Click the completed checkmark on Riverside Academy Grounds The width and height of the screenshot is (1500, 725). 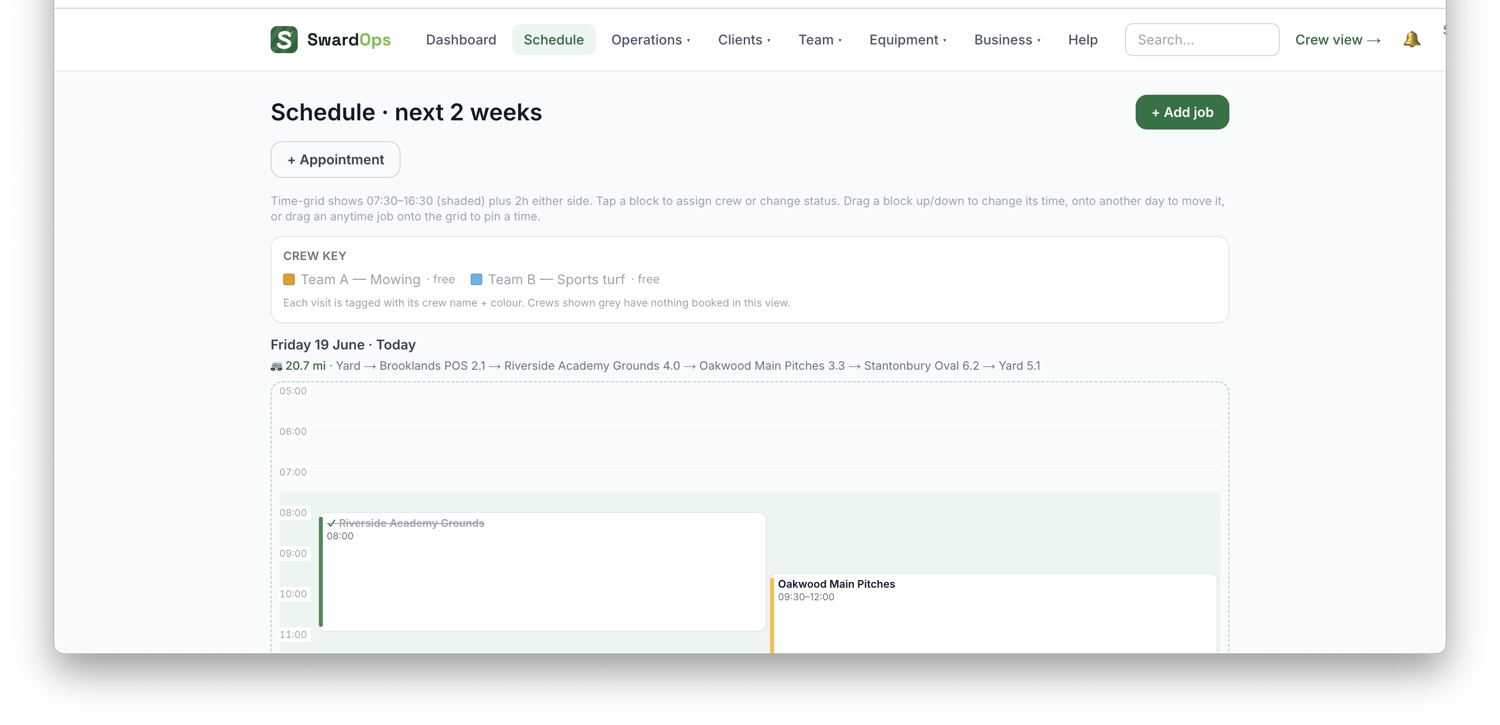(331, 523)
